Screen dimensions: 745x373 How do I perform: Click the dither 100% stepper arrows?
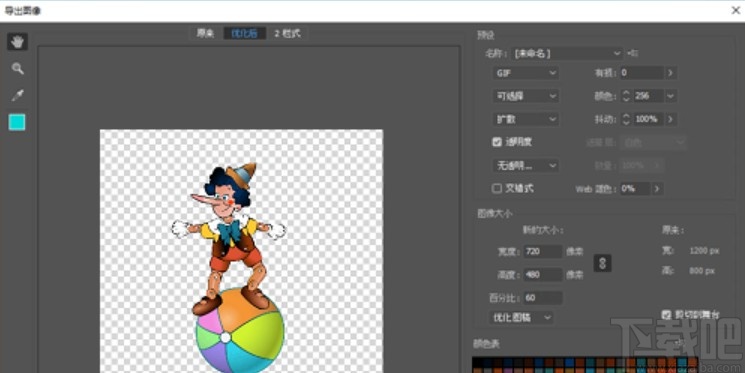(626, 119)
